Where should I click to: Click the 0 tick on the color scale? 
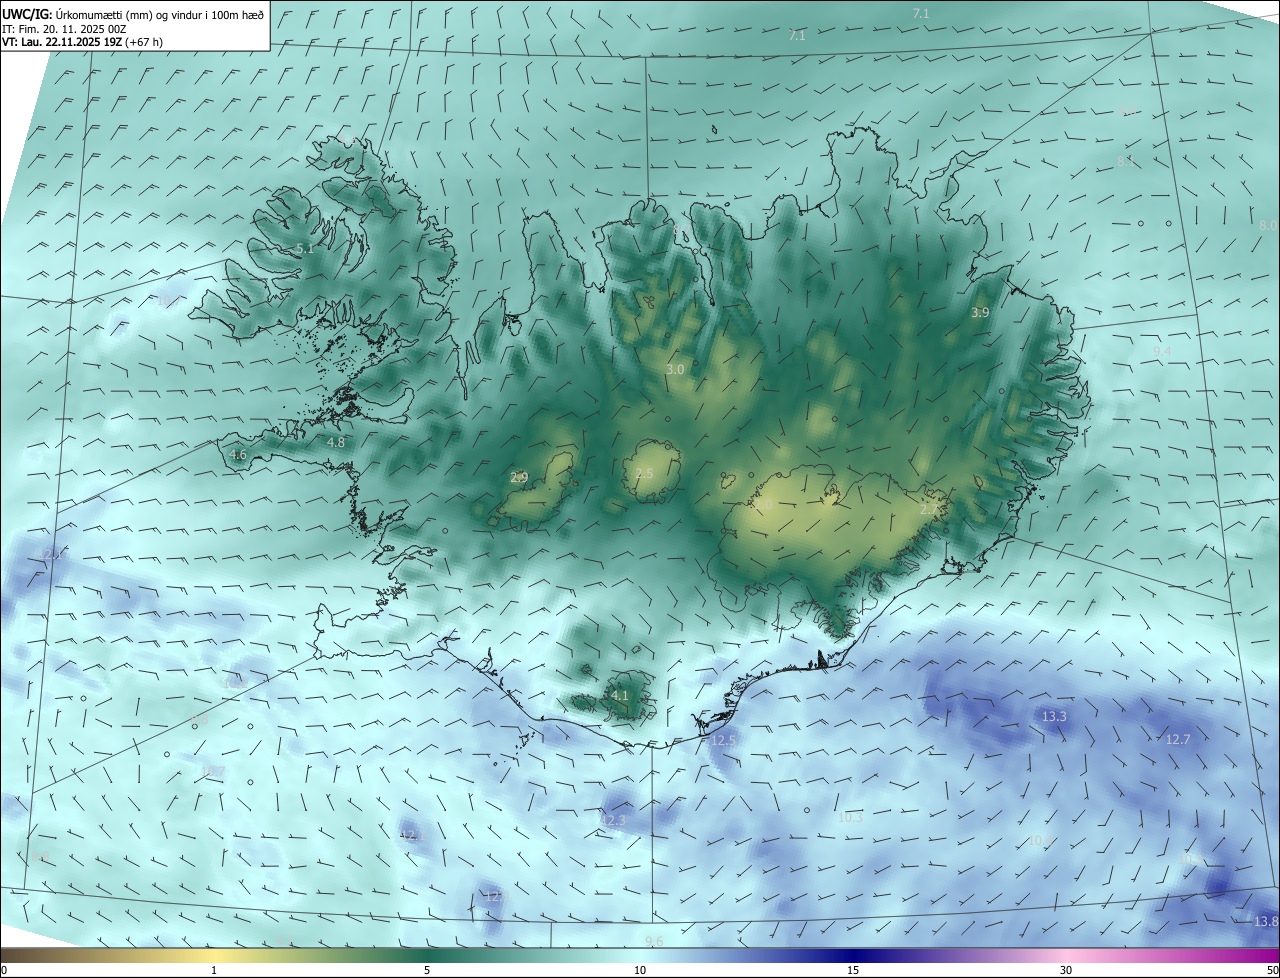click(x=4, y=970)
